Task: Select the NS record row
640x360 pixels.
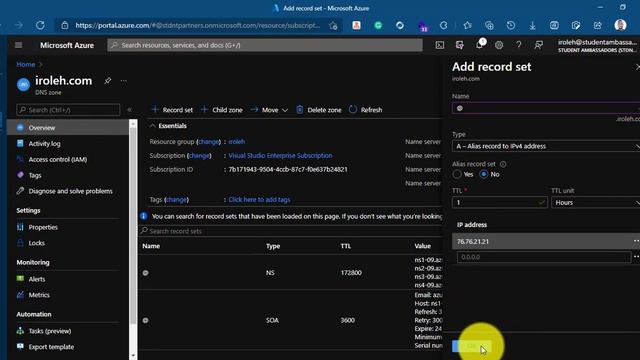Action: (291, 272)
